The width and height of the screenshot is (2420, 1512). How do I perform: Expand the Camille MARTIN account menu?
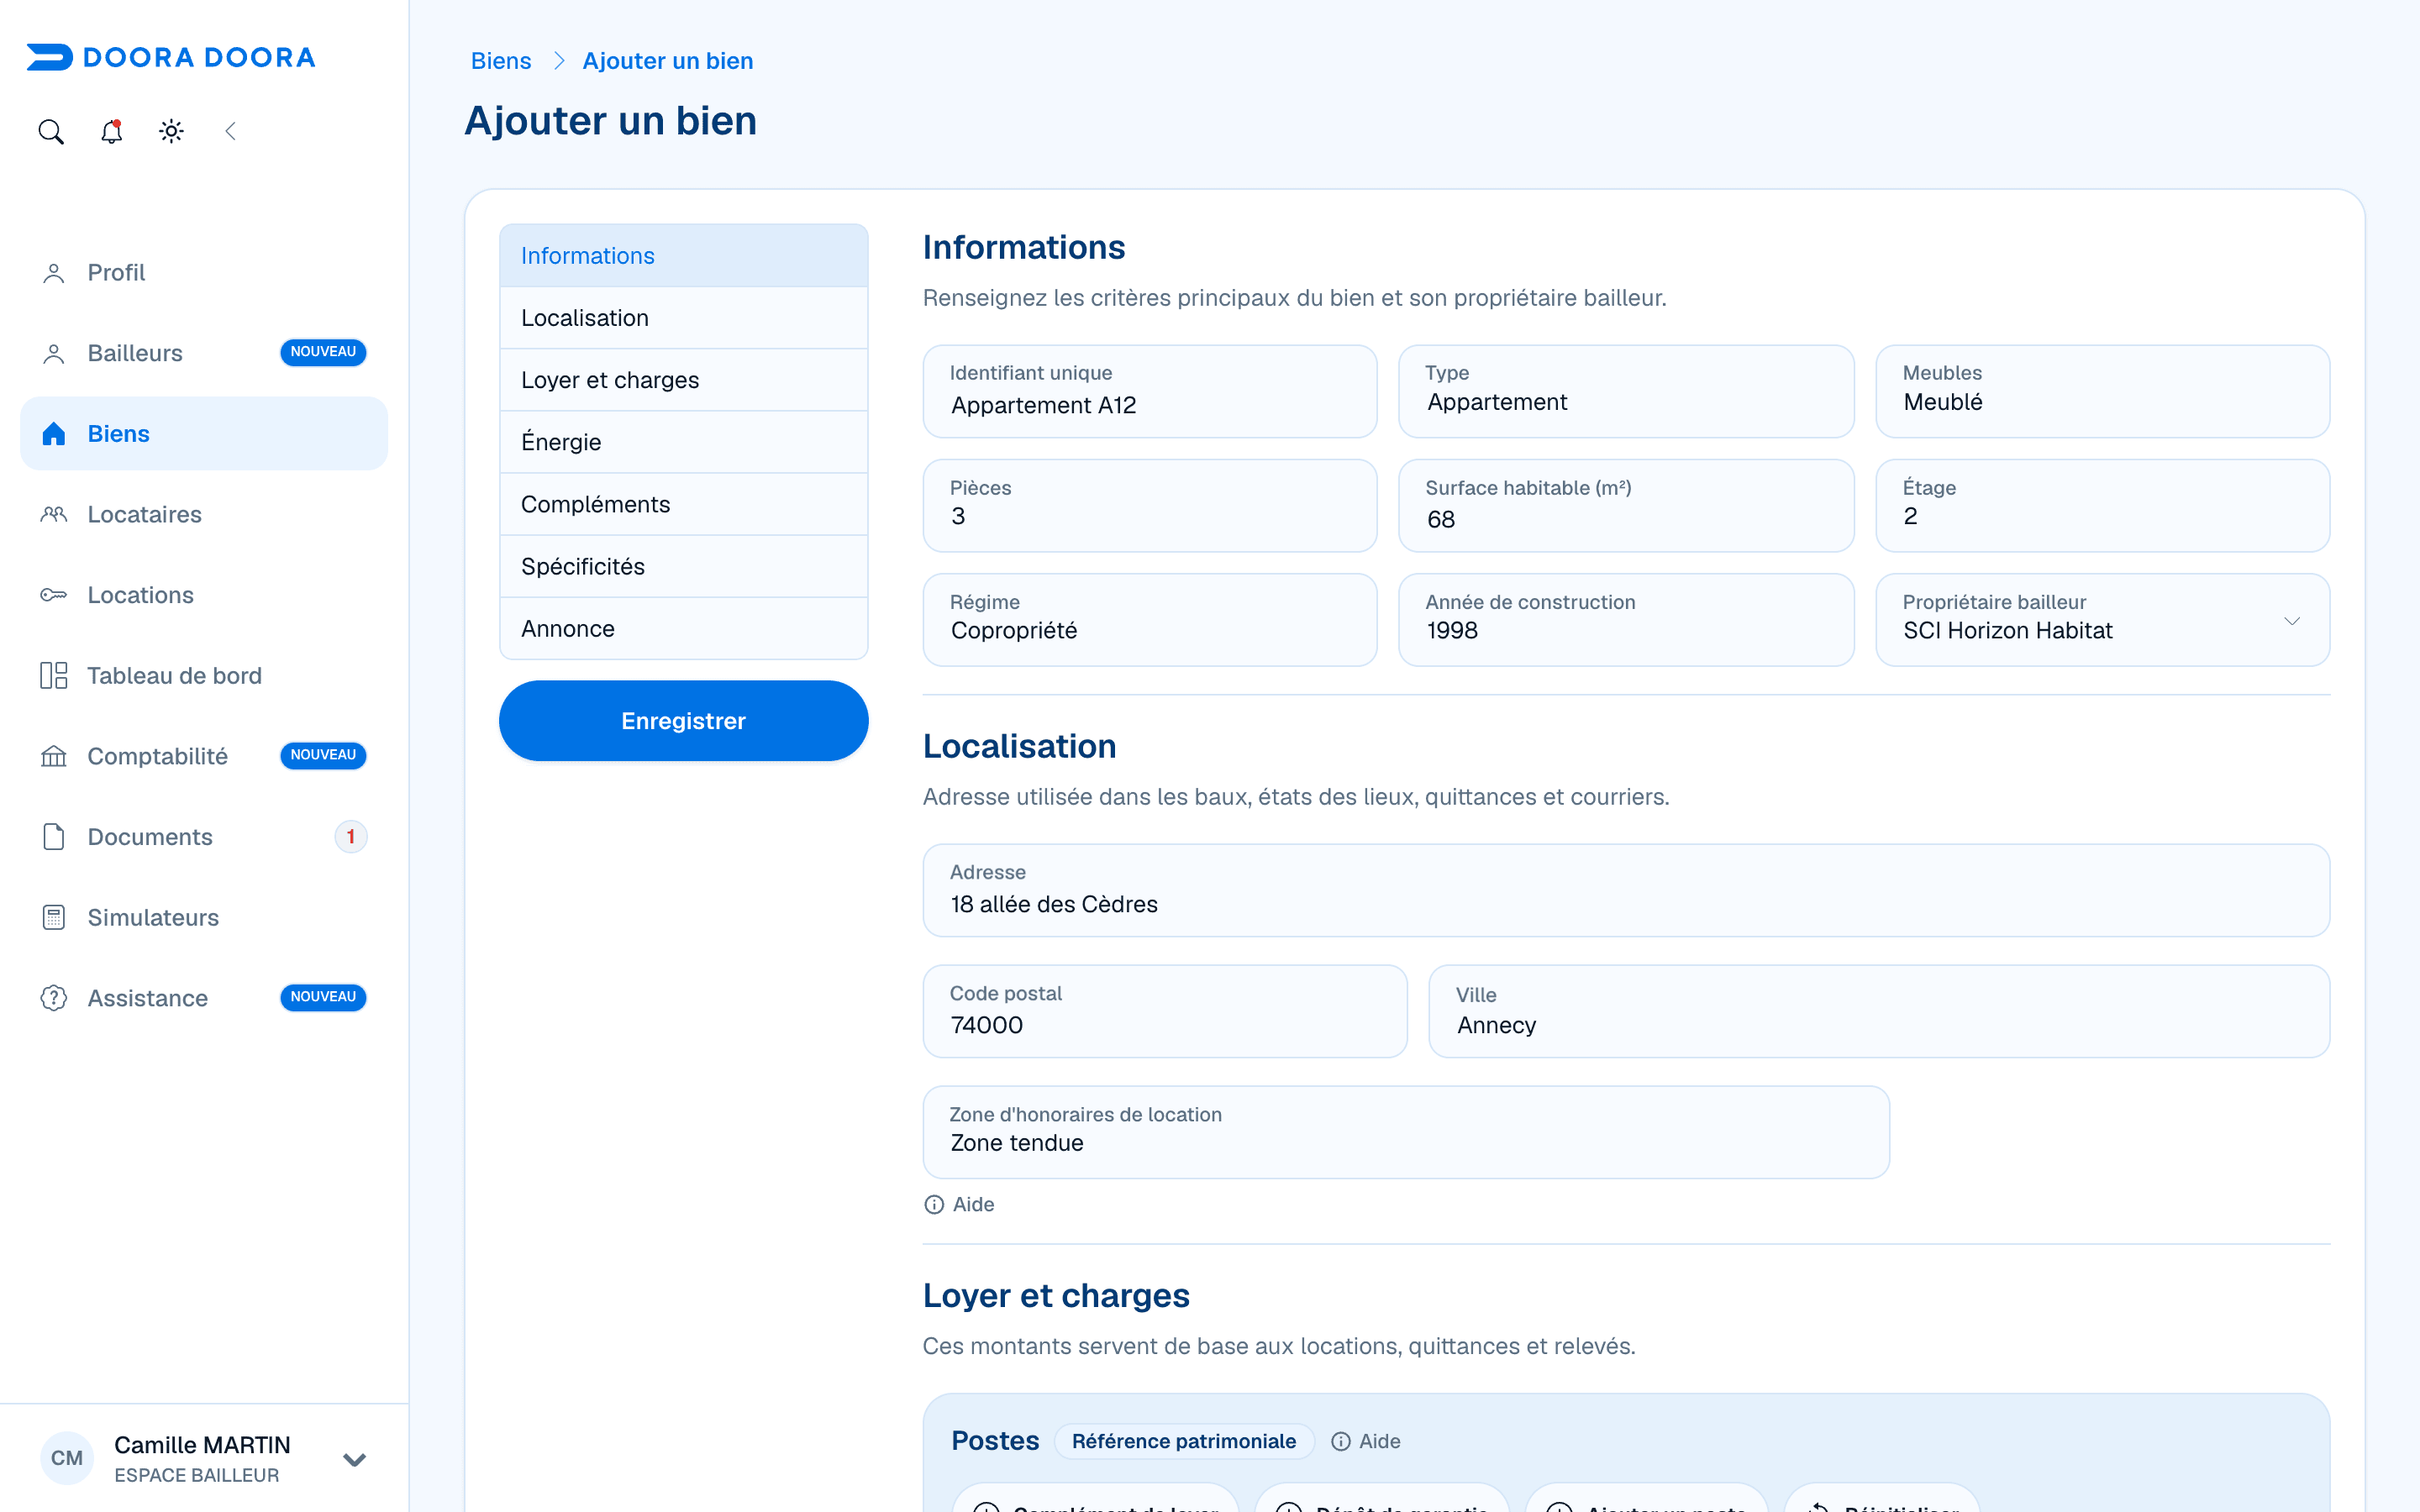click(x=354, y=1459)
